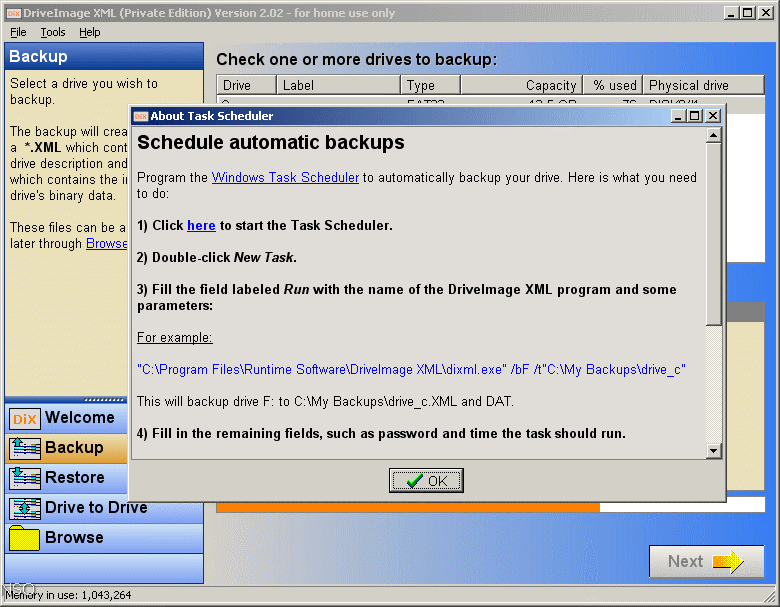Viewport: 780px width, 607px height.
Task: Click the Physical drive column header
Action: click(703, 86)
